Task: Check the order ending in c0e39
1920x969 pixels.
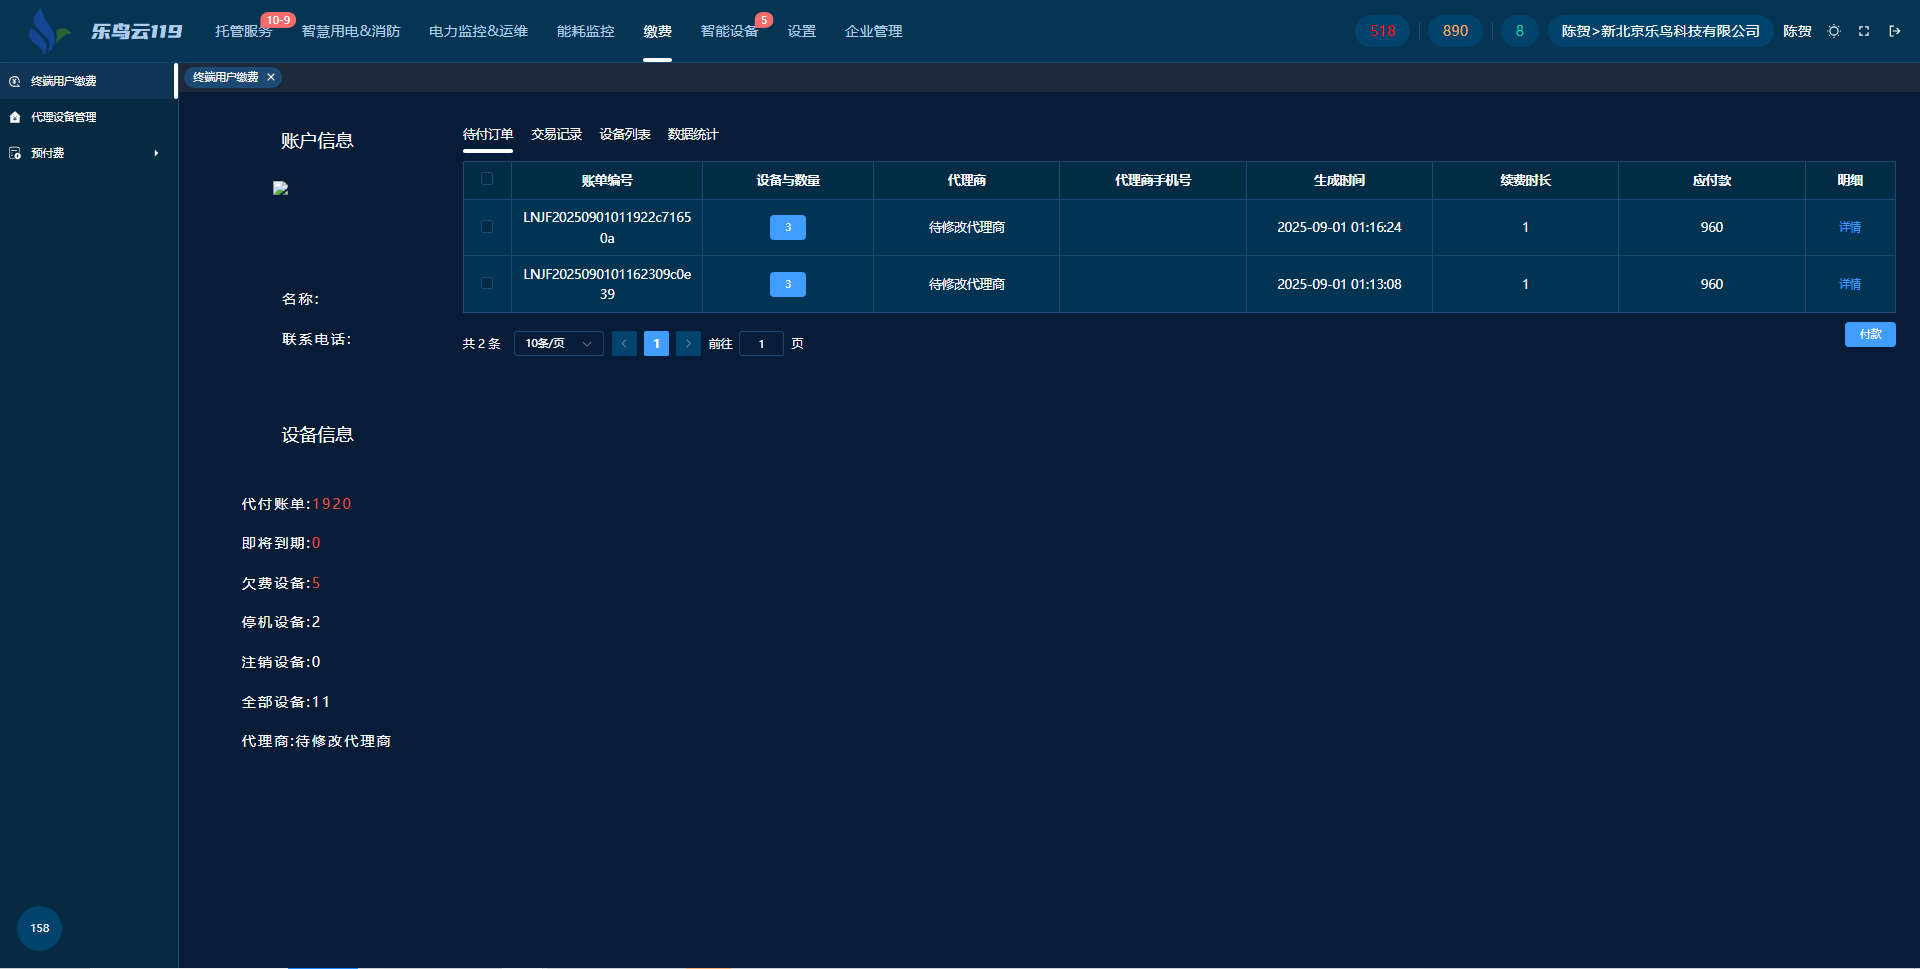Action: coord(487,284)
